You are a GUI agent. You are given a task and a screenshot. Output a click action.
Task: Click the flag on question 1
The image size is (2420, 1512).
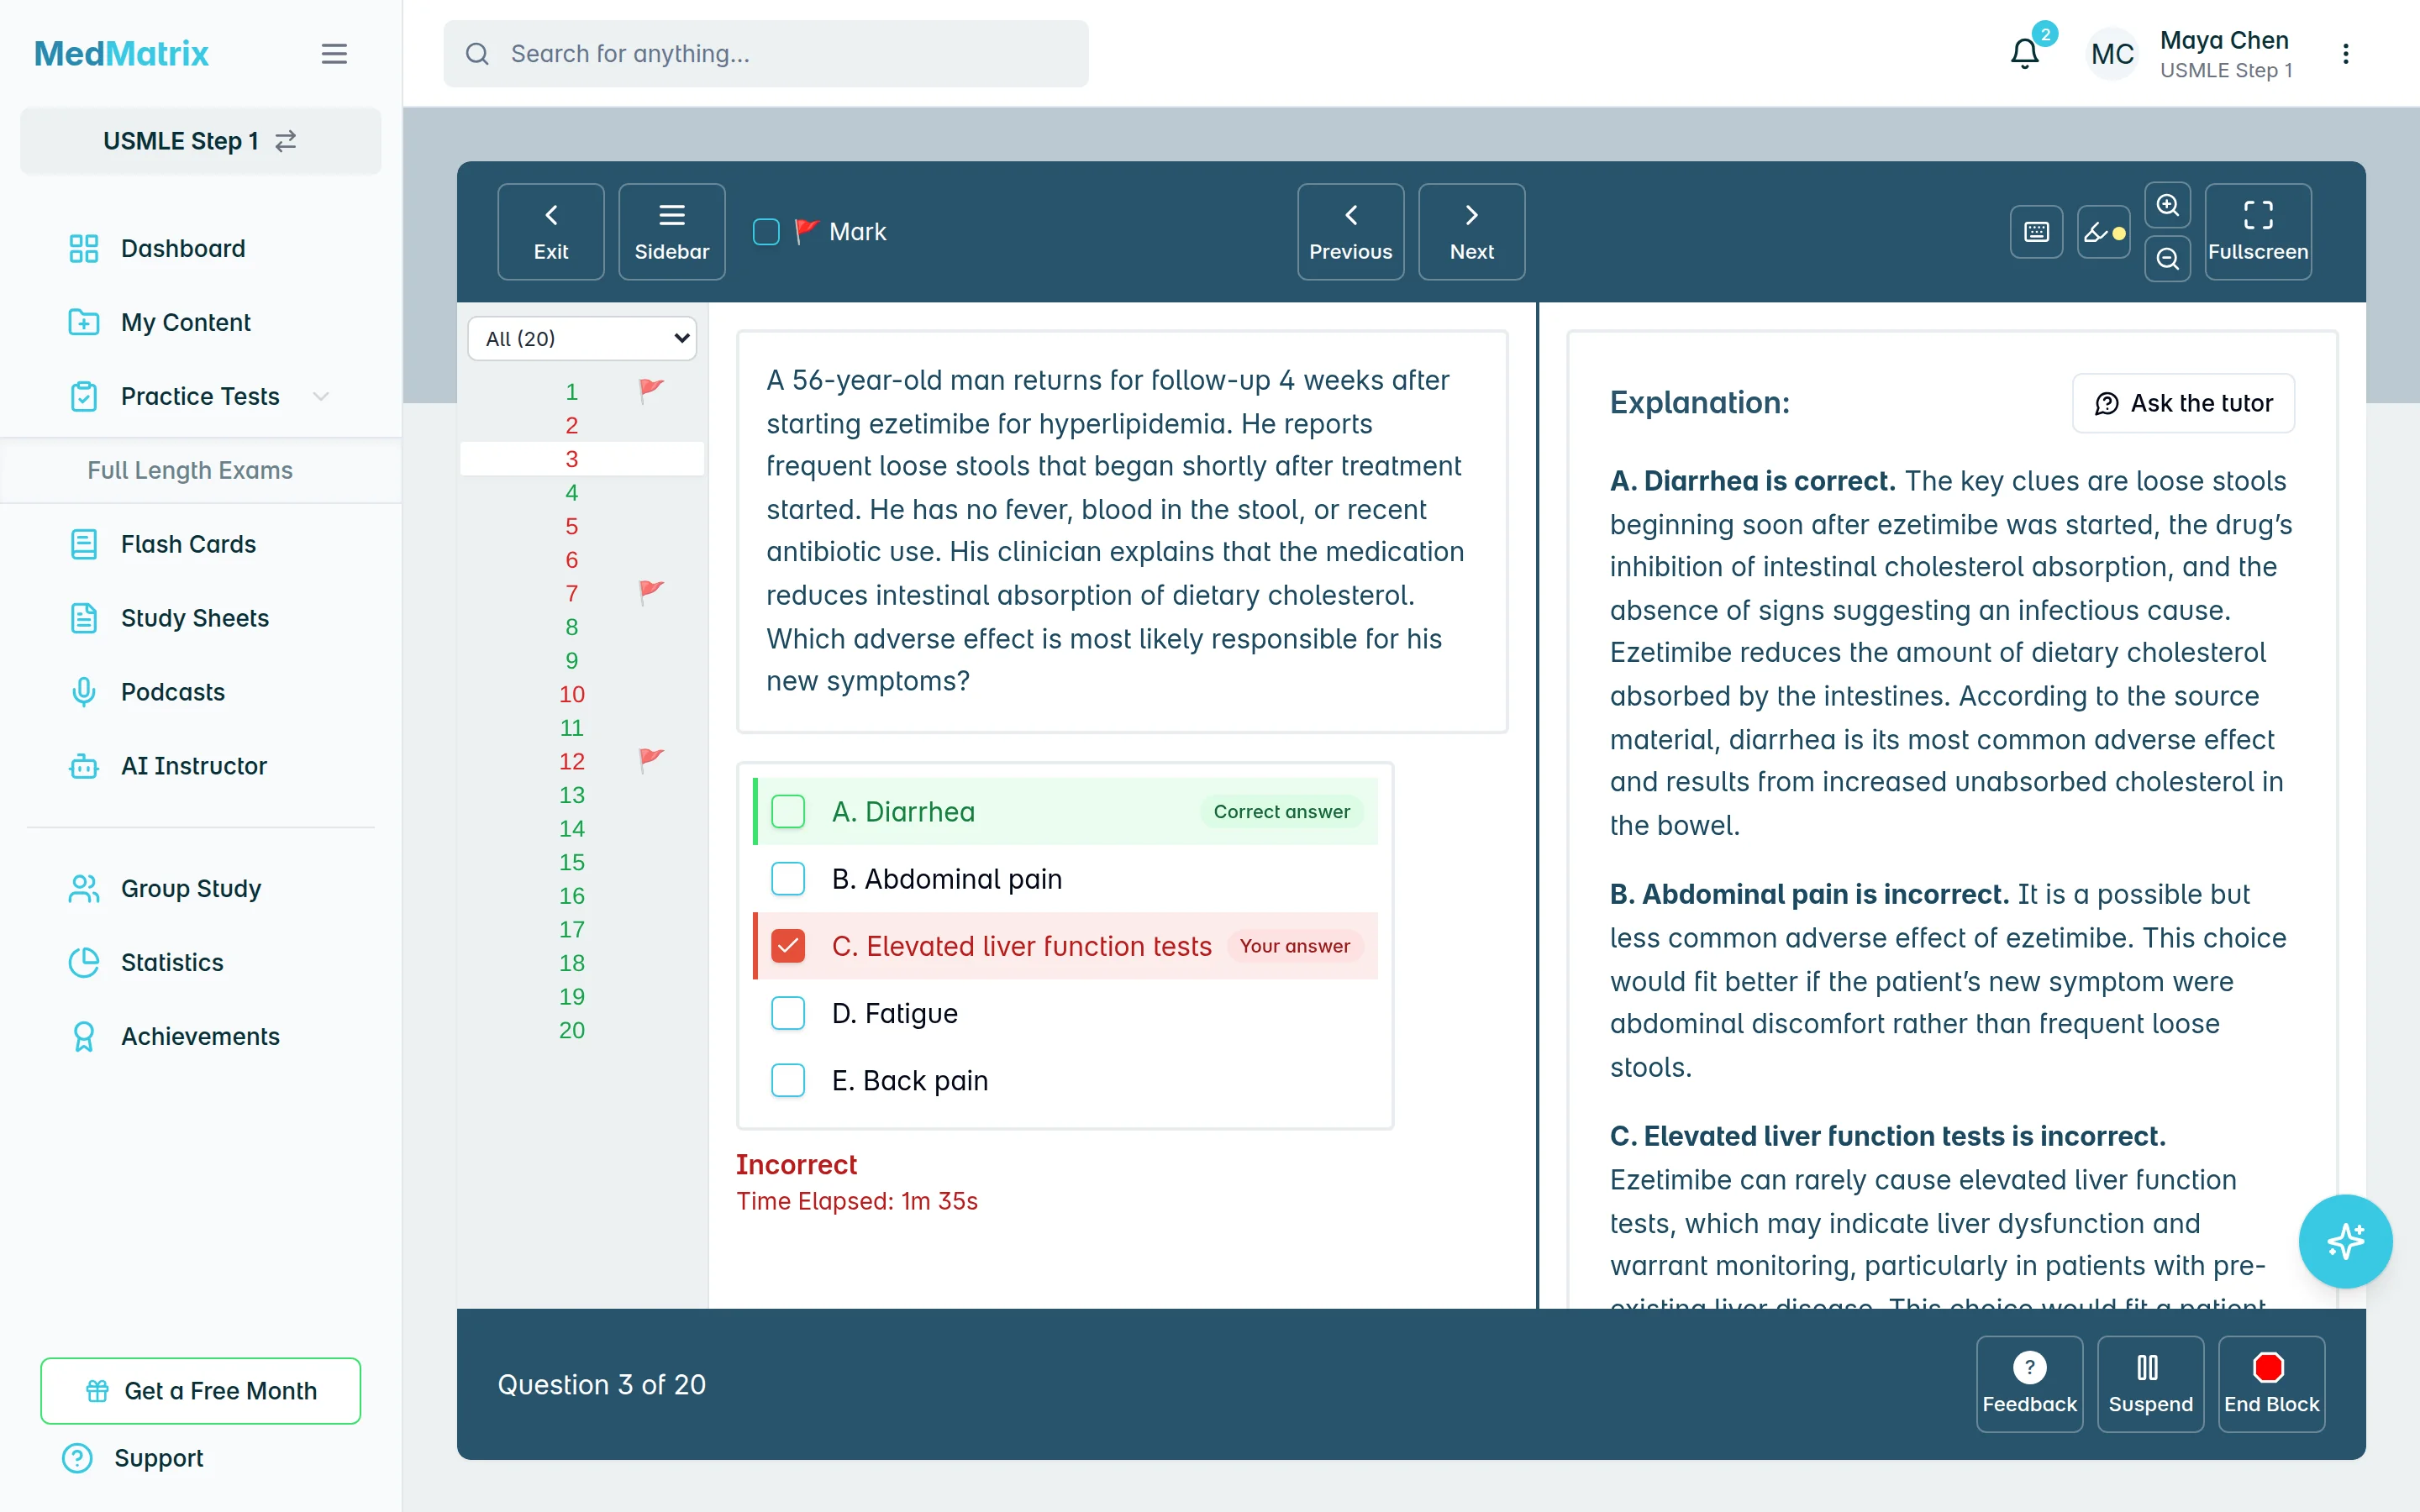coord(651,389)
